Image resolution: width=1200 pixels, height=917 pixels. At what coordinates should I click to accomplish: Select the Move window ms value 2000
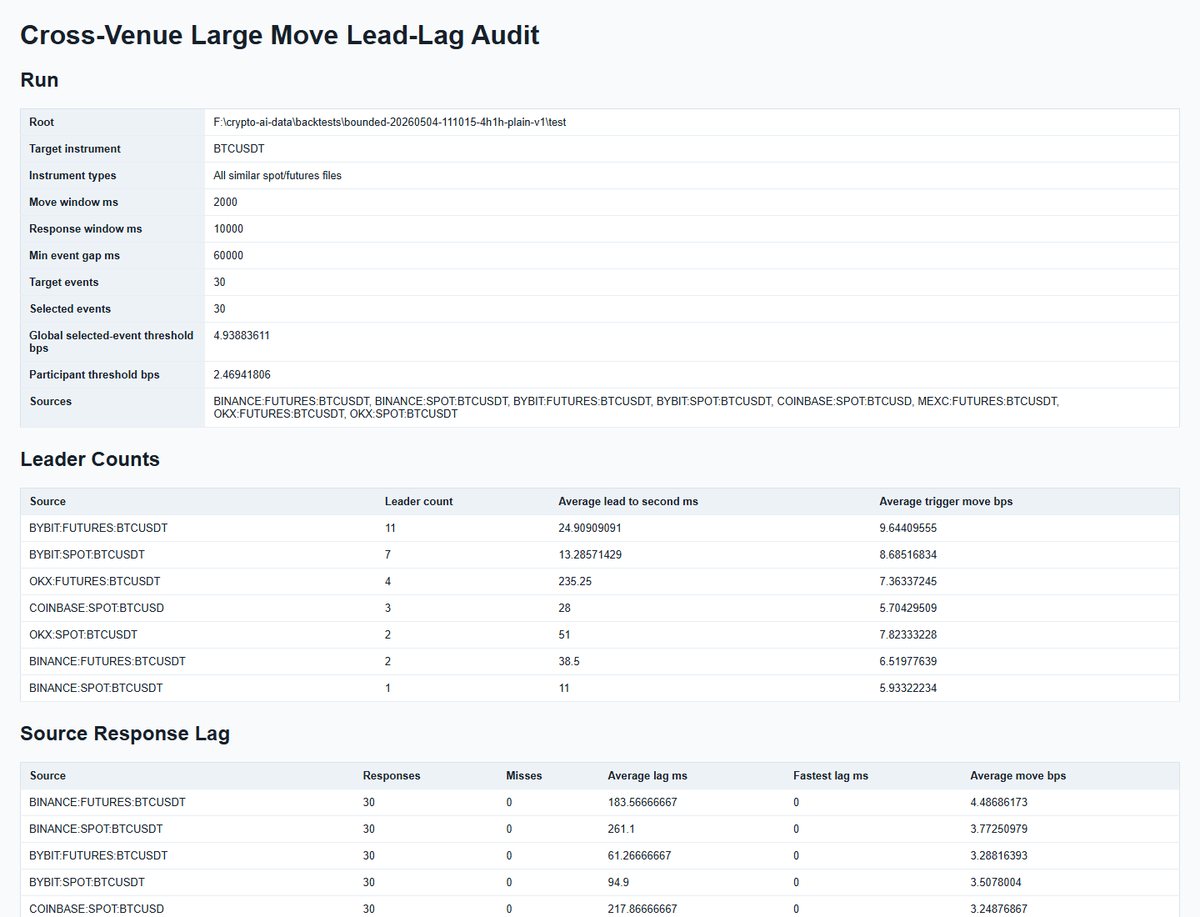point(226,202)
